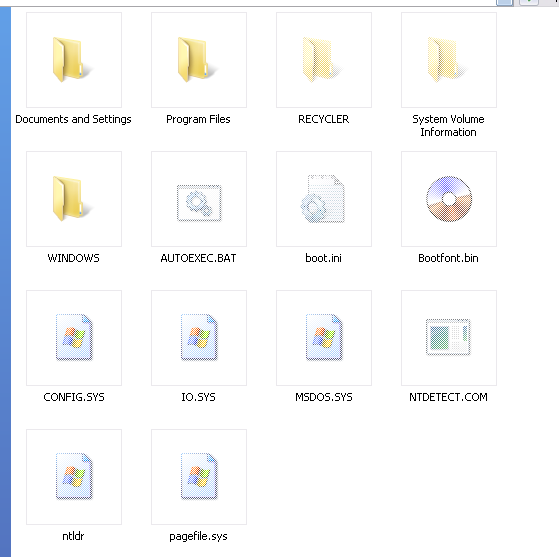
Task: Click the Documents and Settings name label
Action: coord(73,119)
